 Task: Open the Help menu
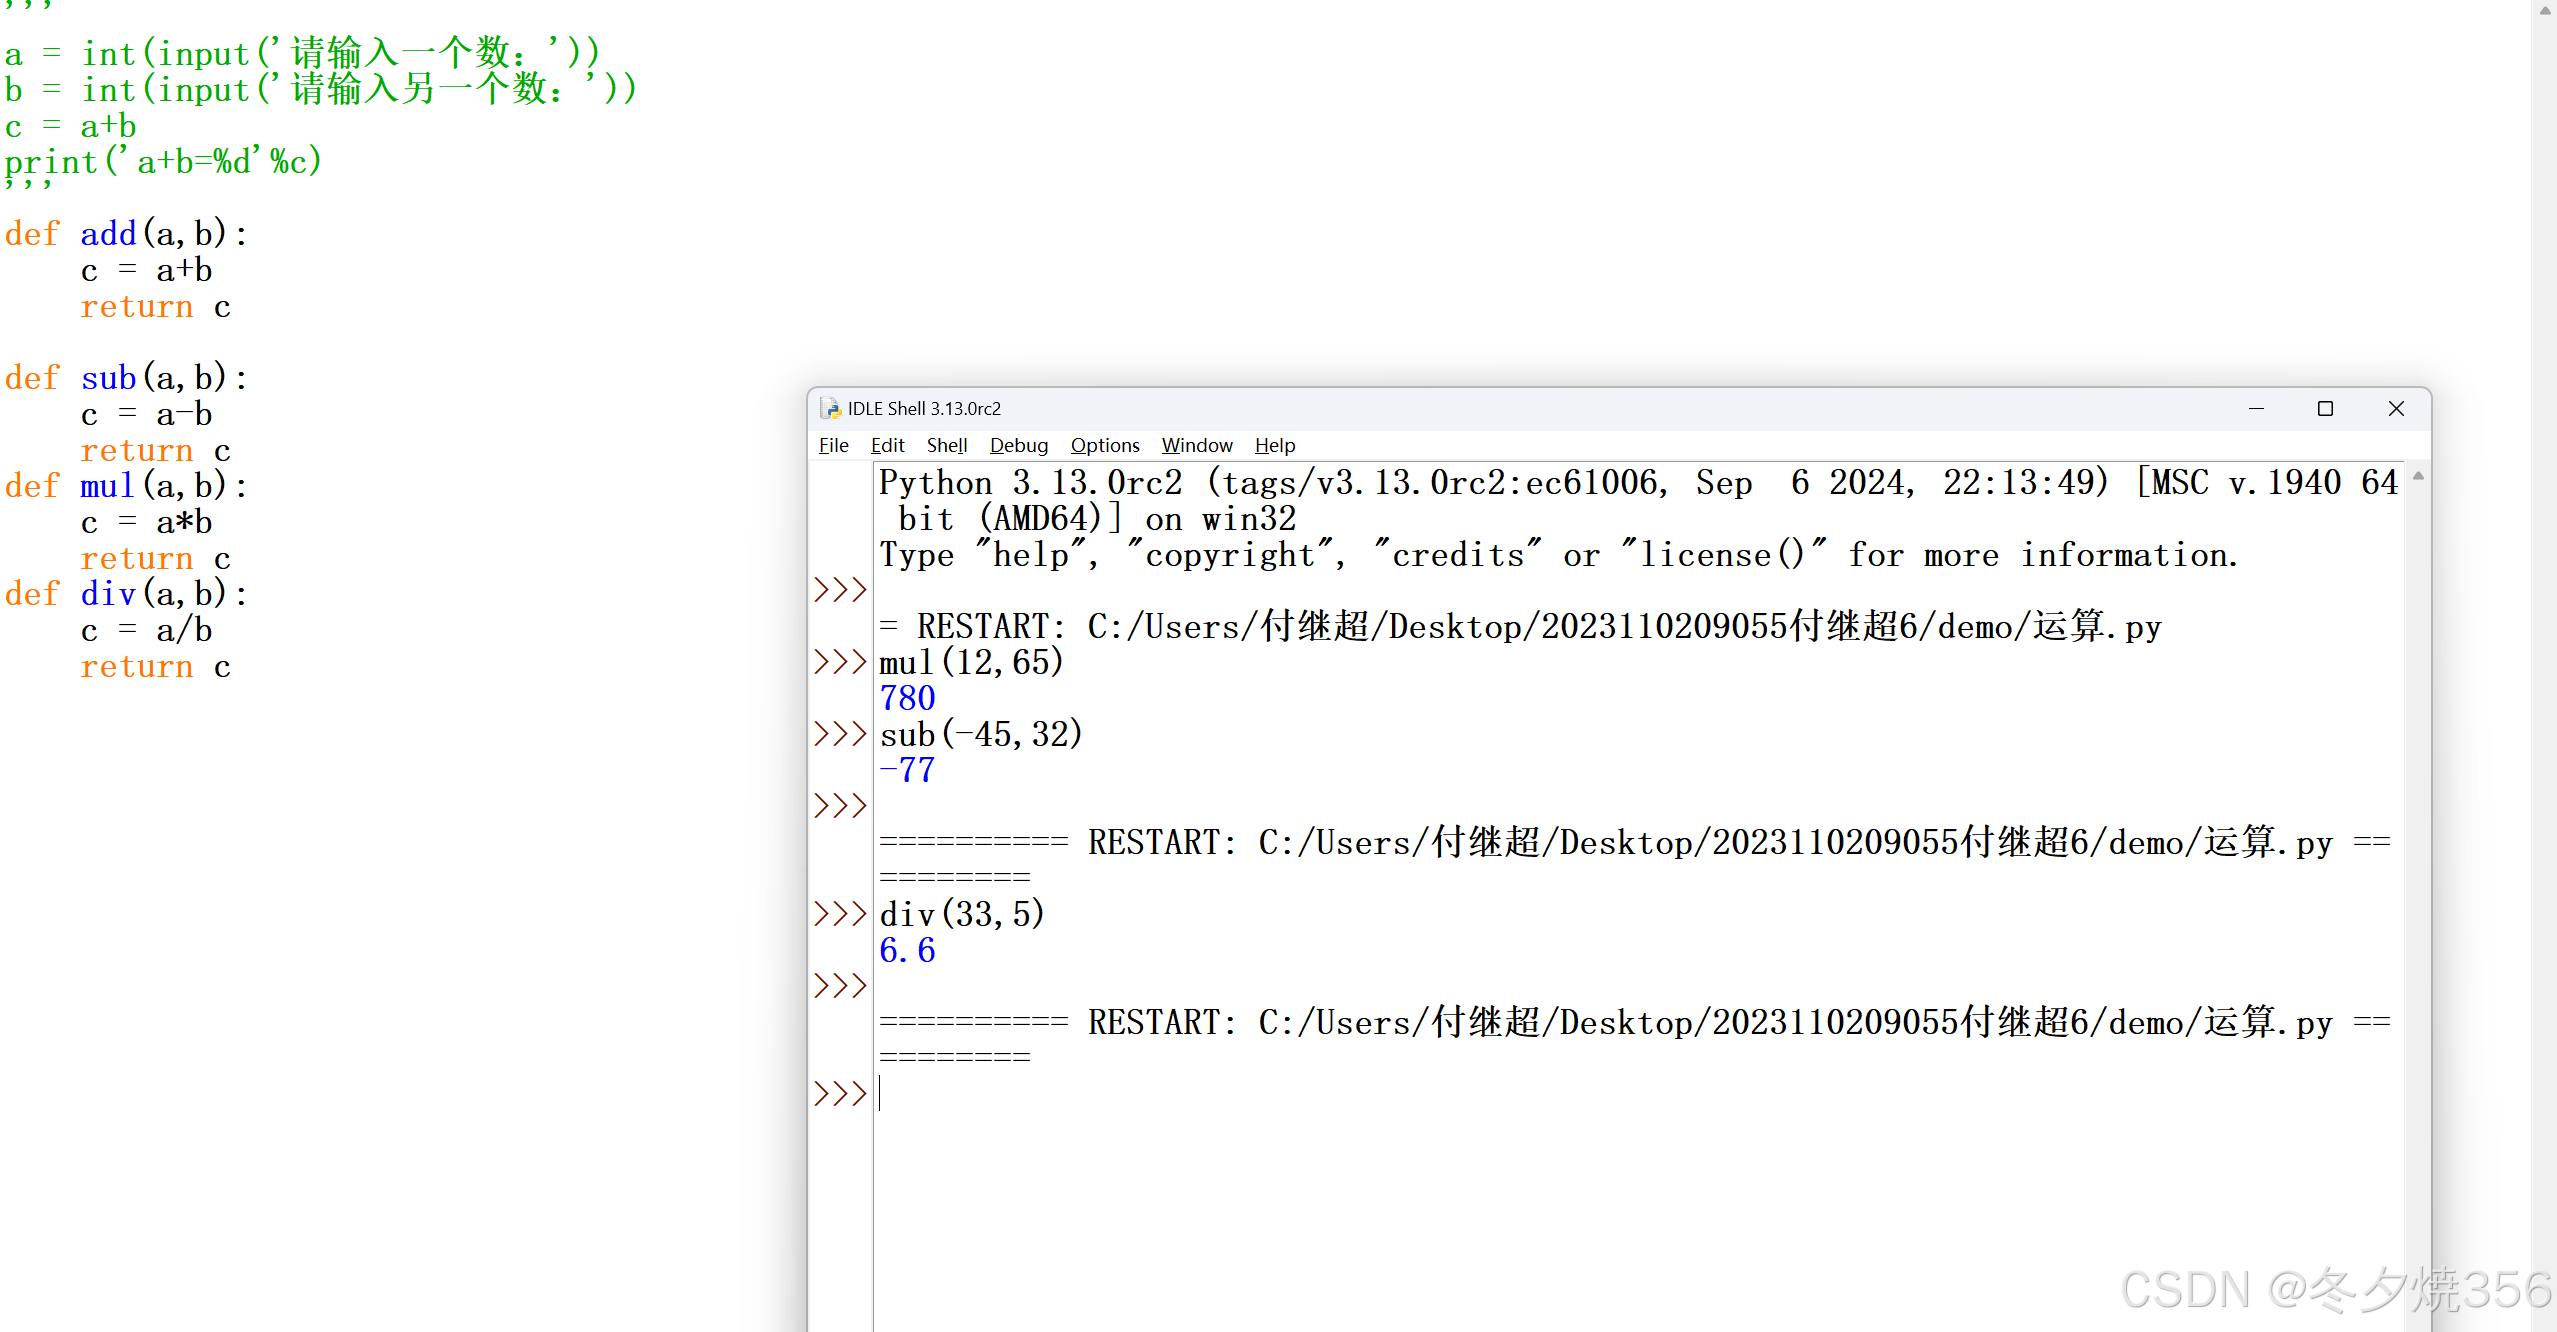[1274, 445]
